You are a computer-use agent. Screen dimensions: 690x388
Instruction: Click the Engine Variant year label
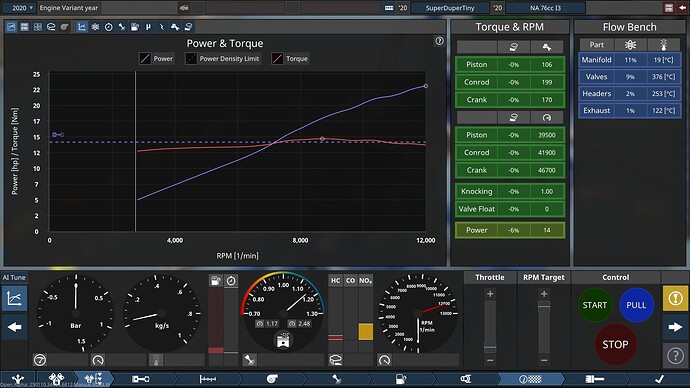[x=69, y=7]
